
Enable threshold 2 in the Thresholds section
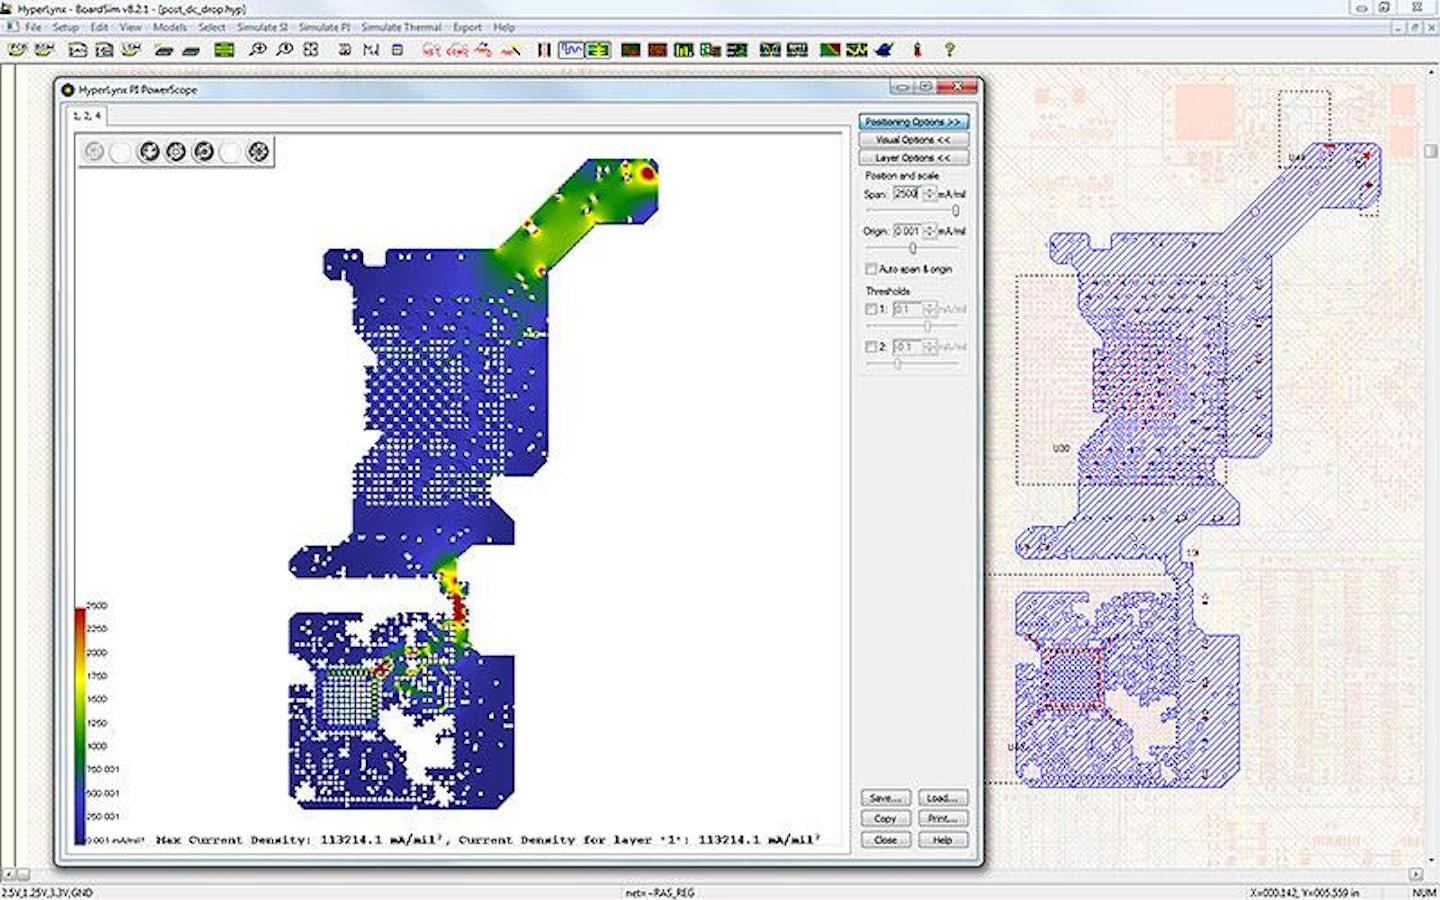point(869,347)
